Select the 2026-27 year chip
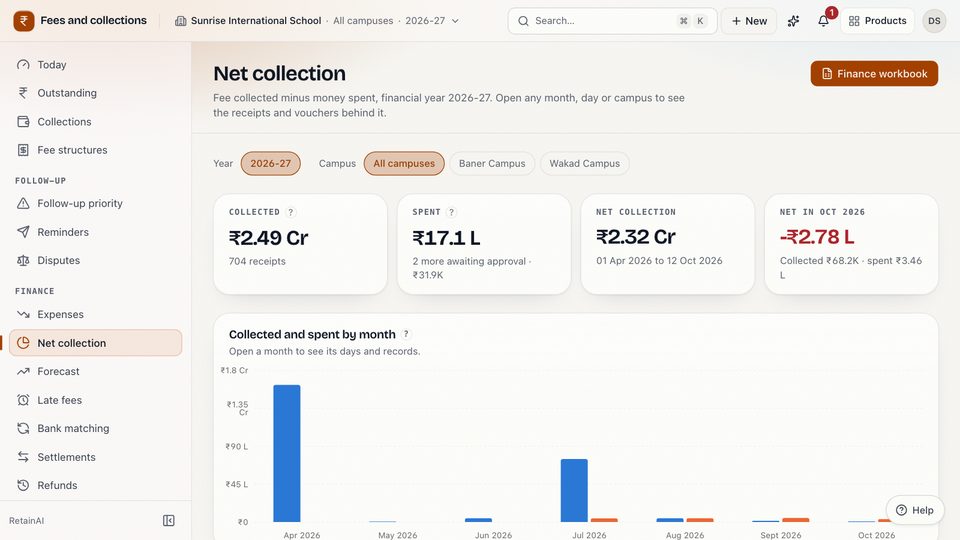 click(x=271, y=163)
